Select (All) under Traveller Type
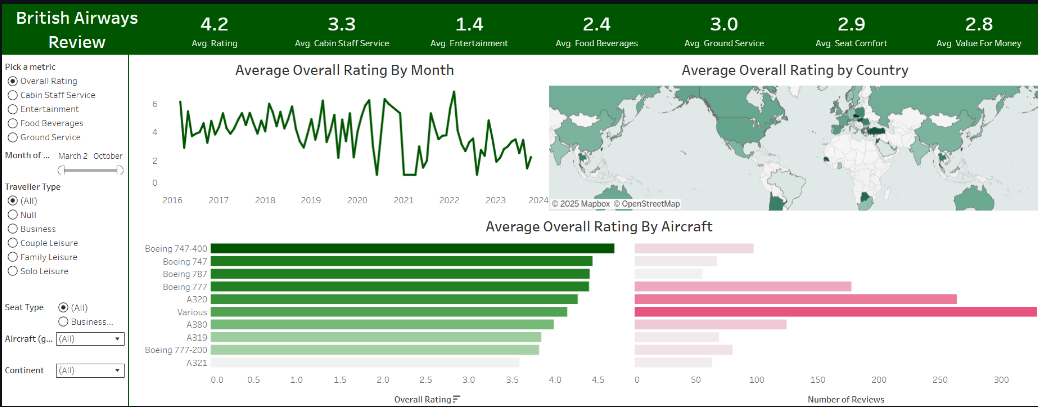 (13, 201)
